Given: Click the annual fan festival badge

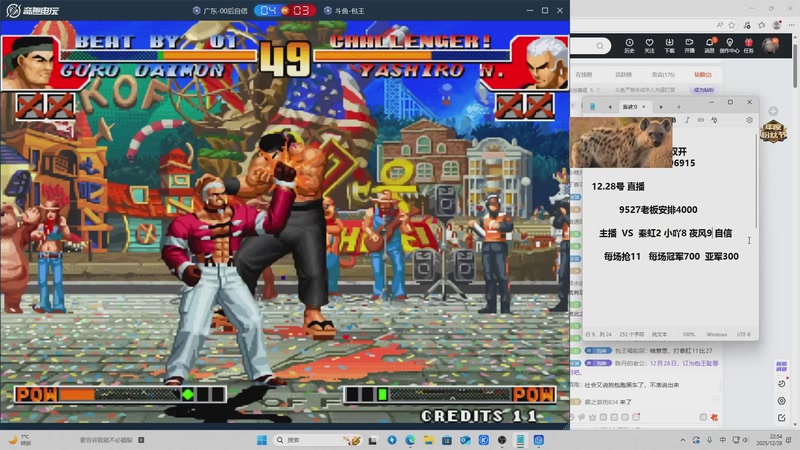Looking at the screenshot, I should (773, 131).
